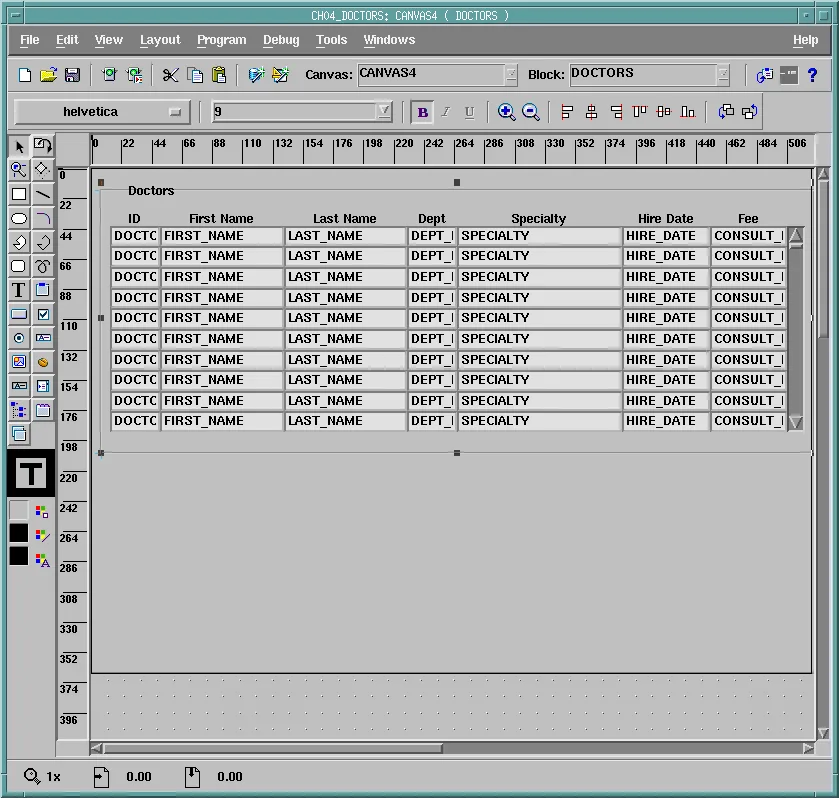Align selected objects right

(616, 112)
